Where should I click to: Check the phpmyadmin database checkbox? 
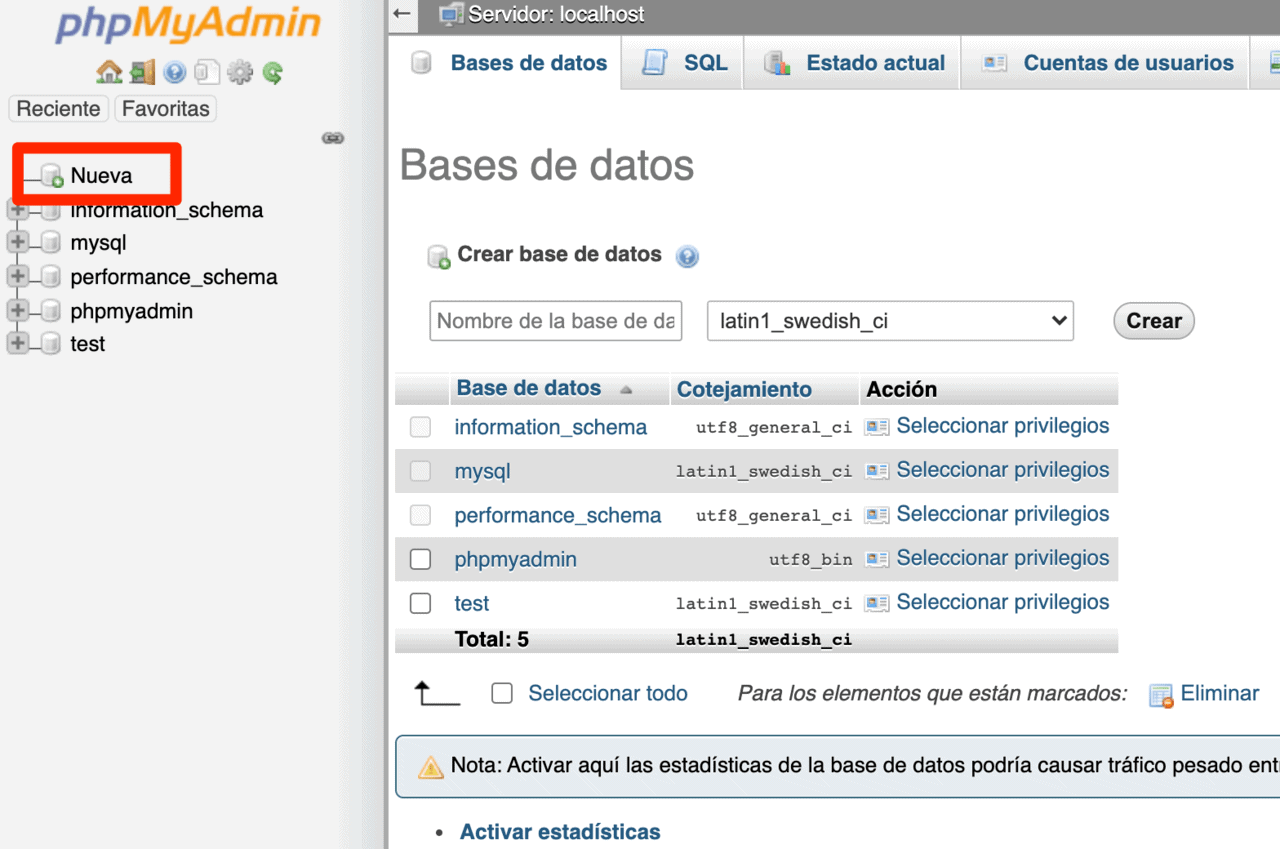coord(420,559)
